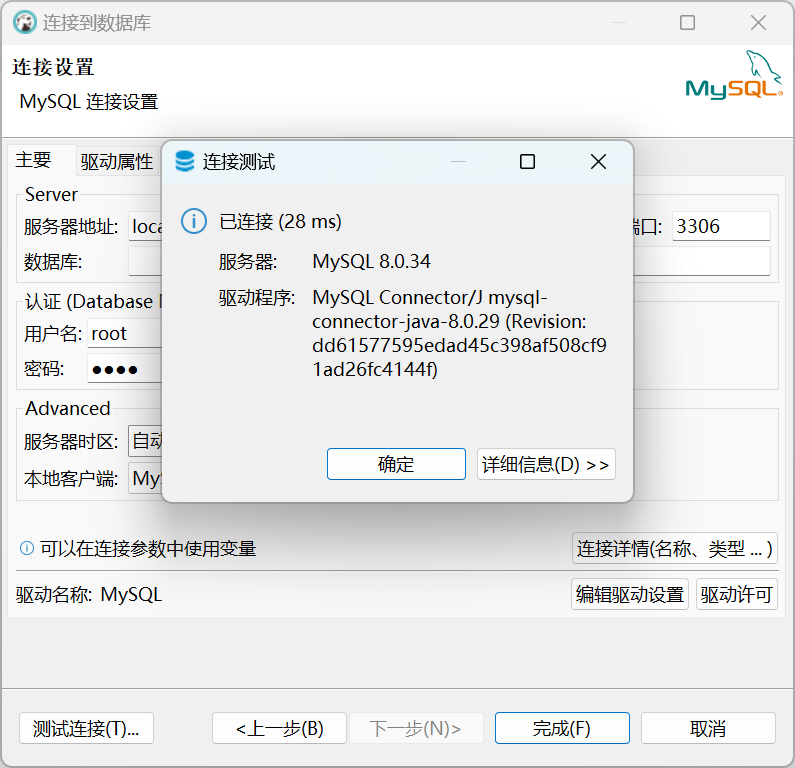Click the info icon next to 已连接

(194, 222)
